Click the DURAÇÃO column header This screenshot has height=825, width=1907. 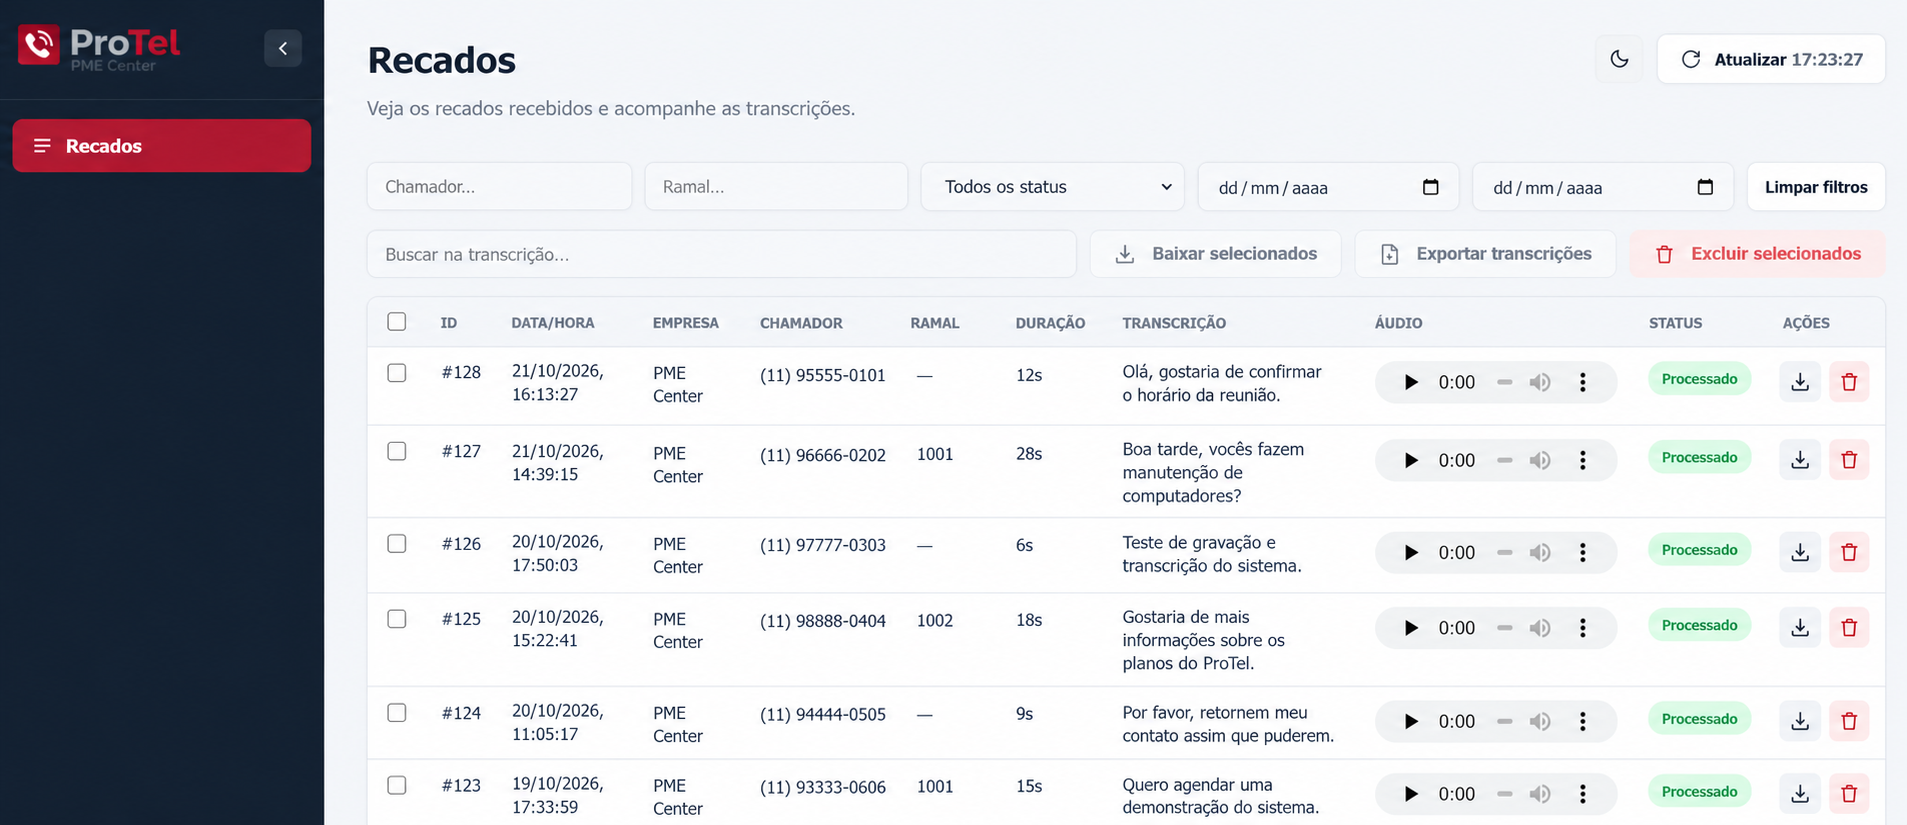tap(1050, 323)
